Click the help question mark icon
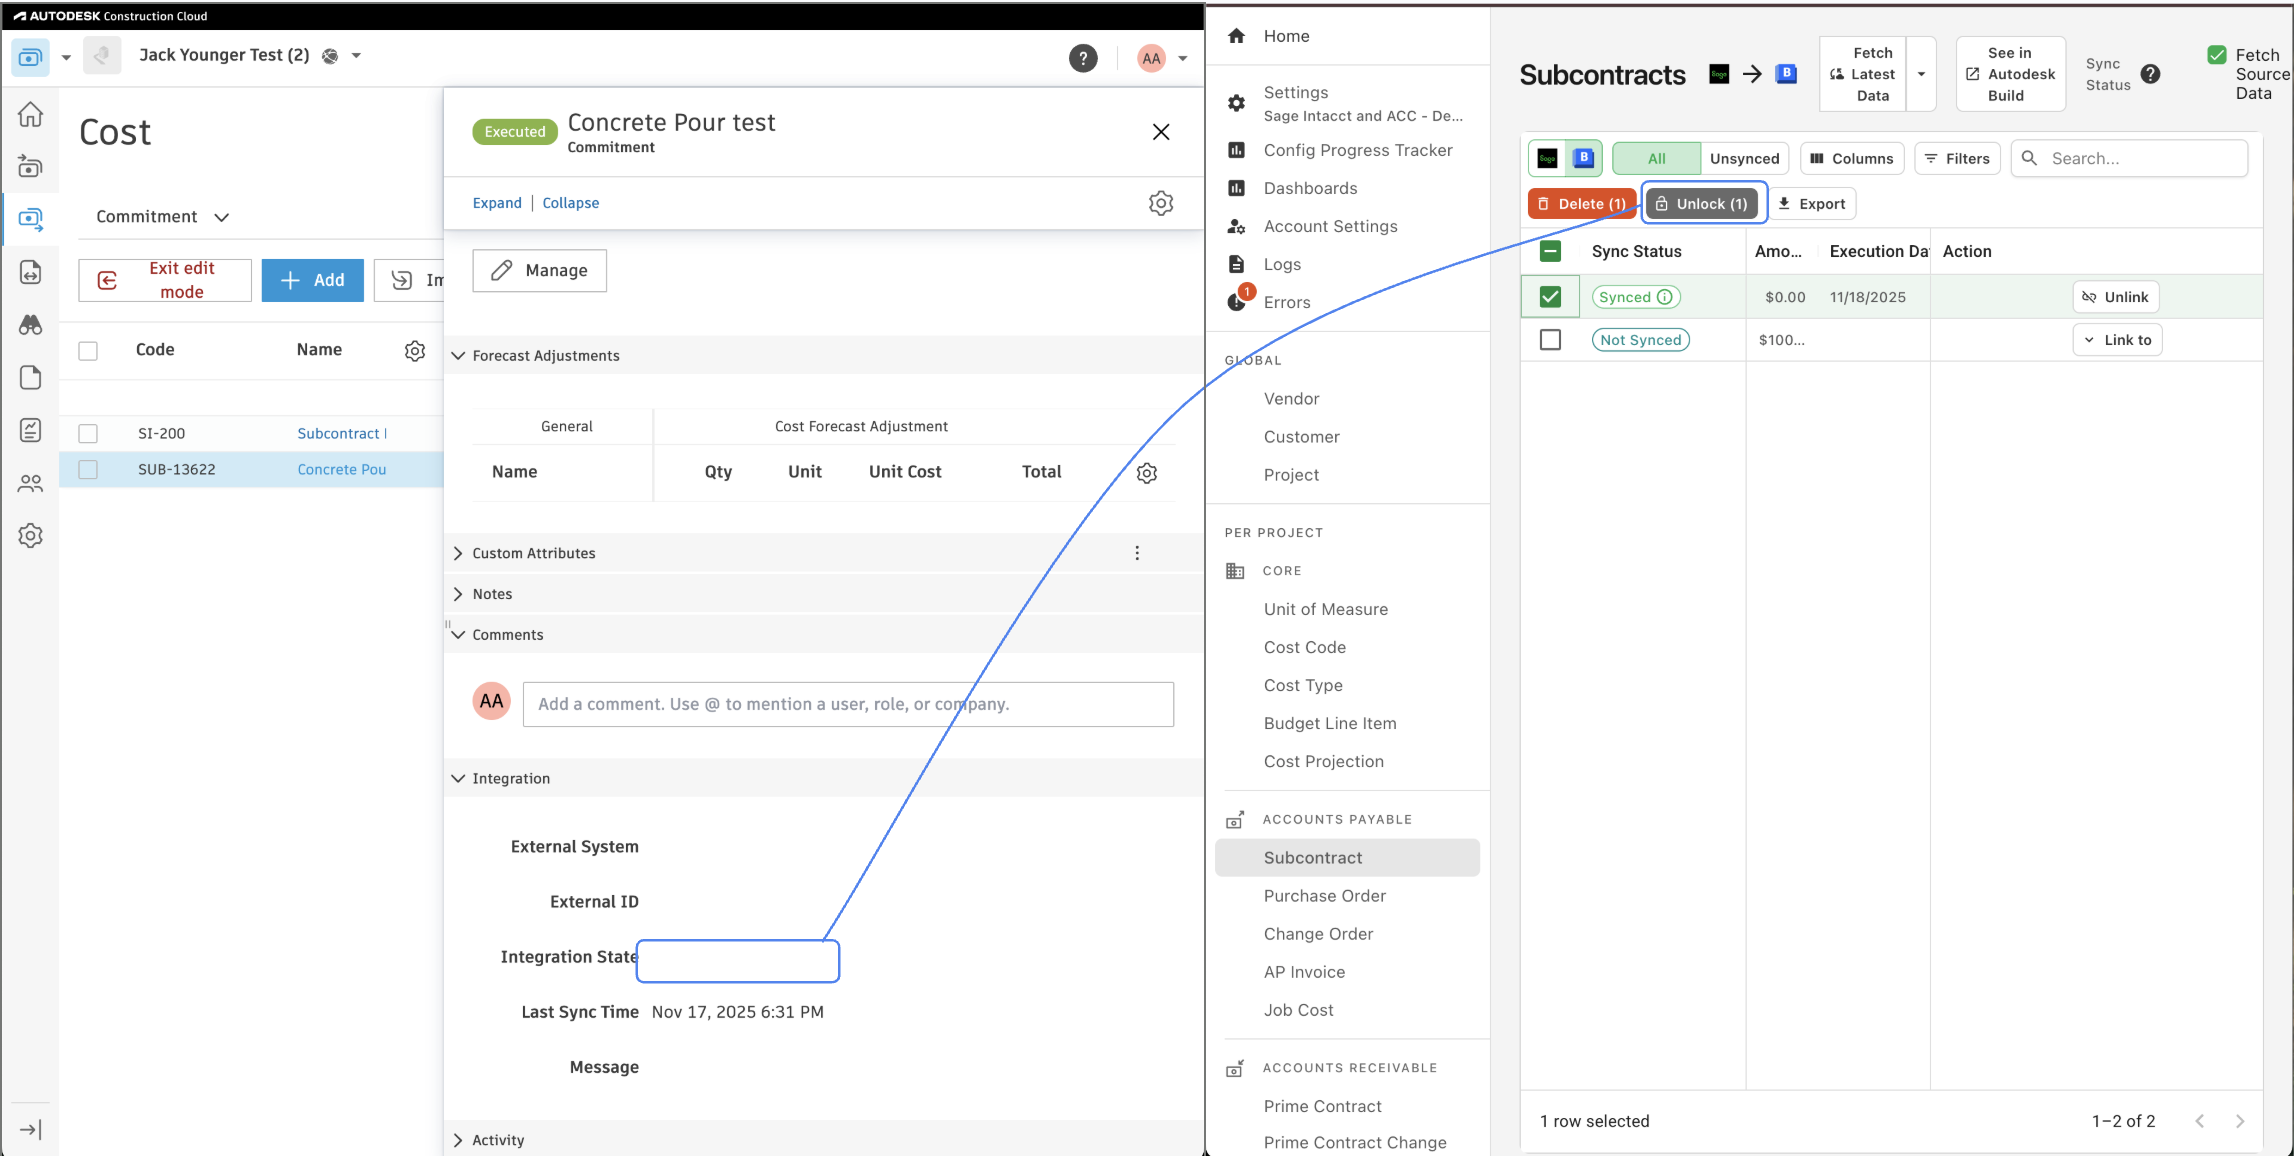The width and height of the screenshot is (2294, 1156). click(1082, 58)
